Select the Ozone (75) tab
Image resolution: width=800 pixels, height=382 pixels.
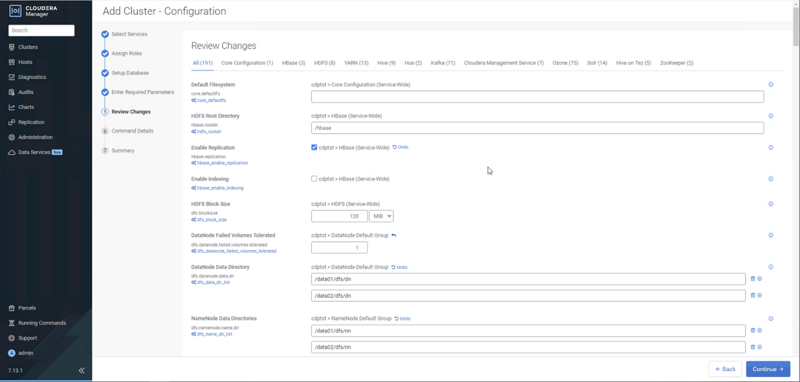point(565,63)
